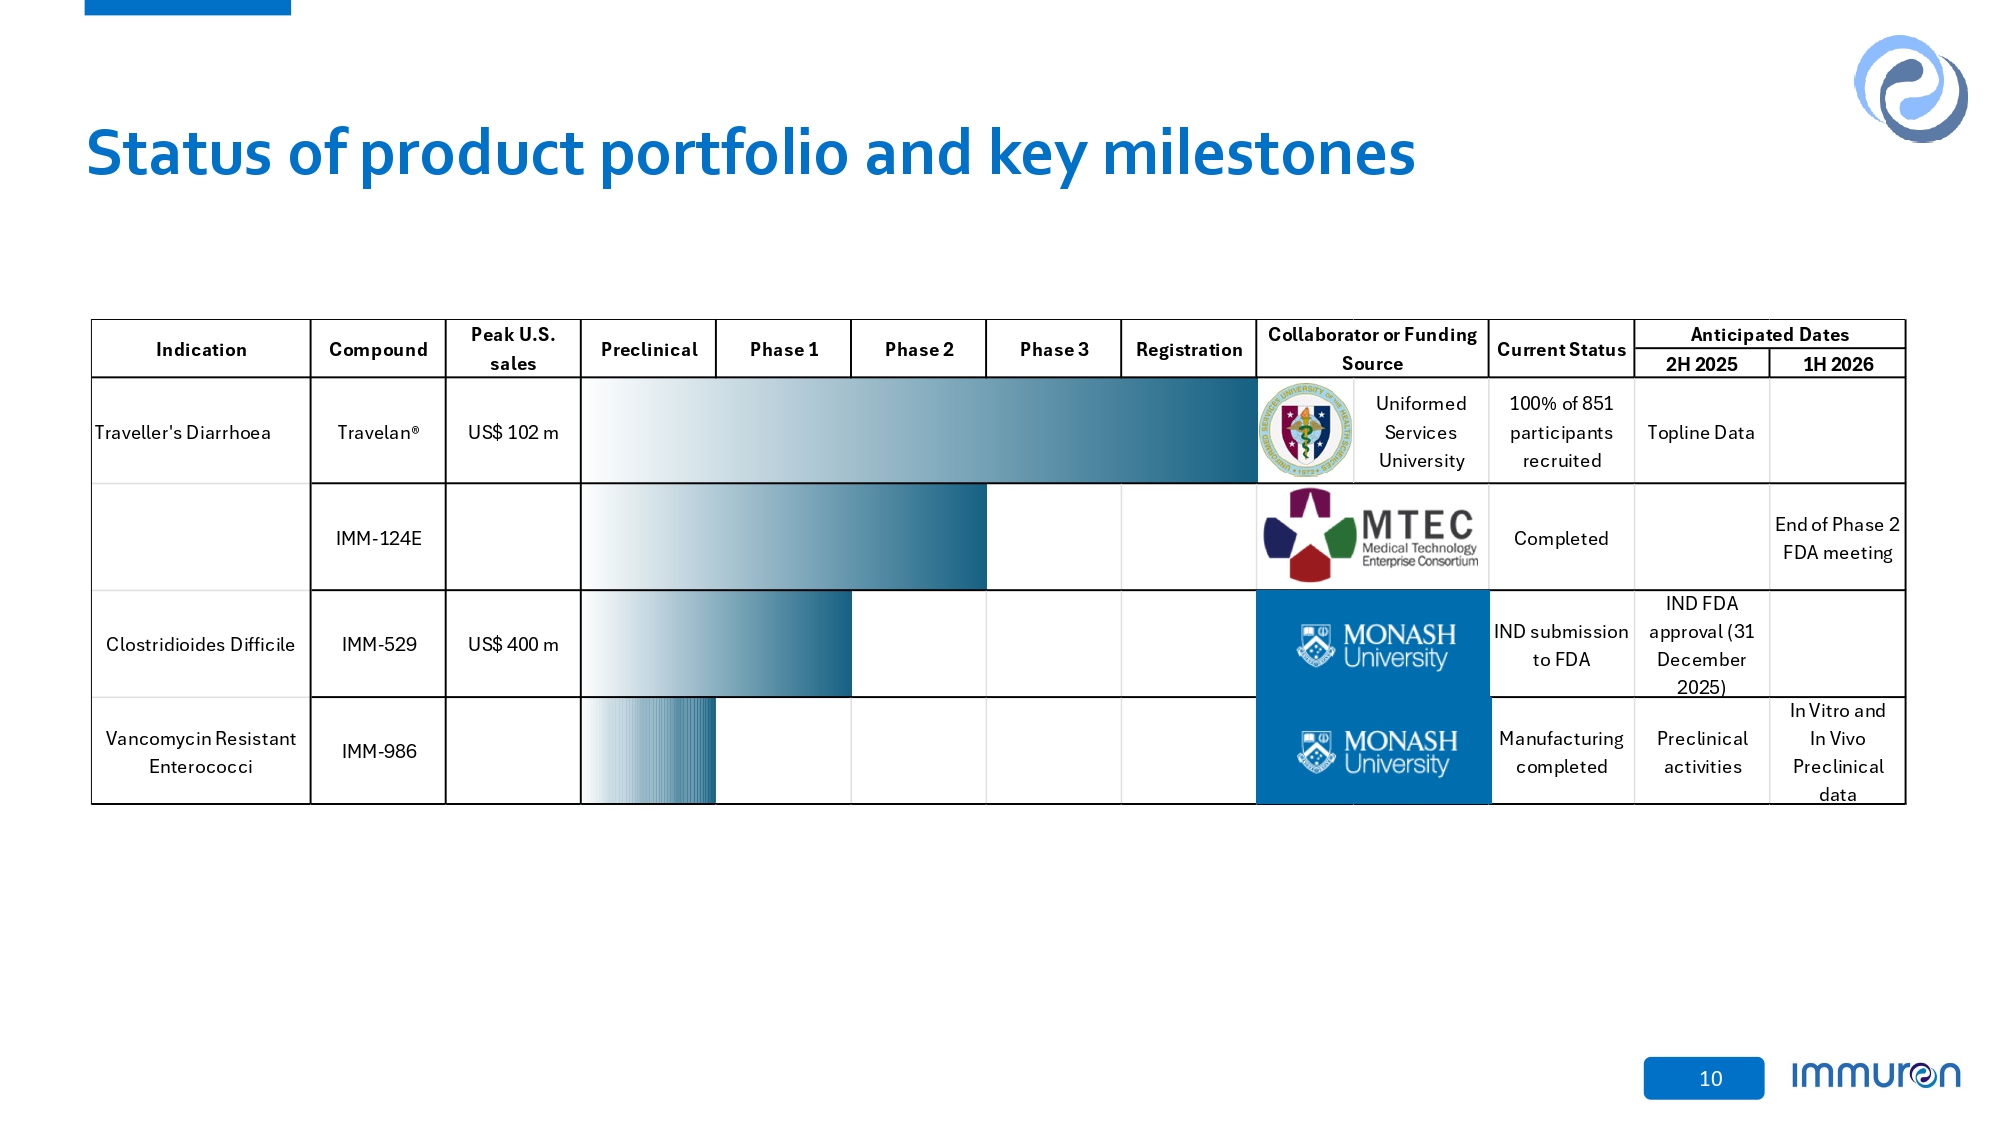Click the Immuron swirl logo top right

click(1910, 88)
